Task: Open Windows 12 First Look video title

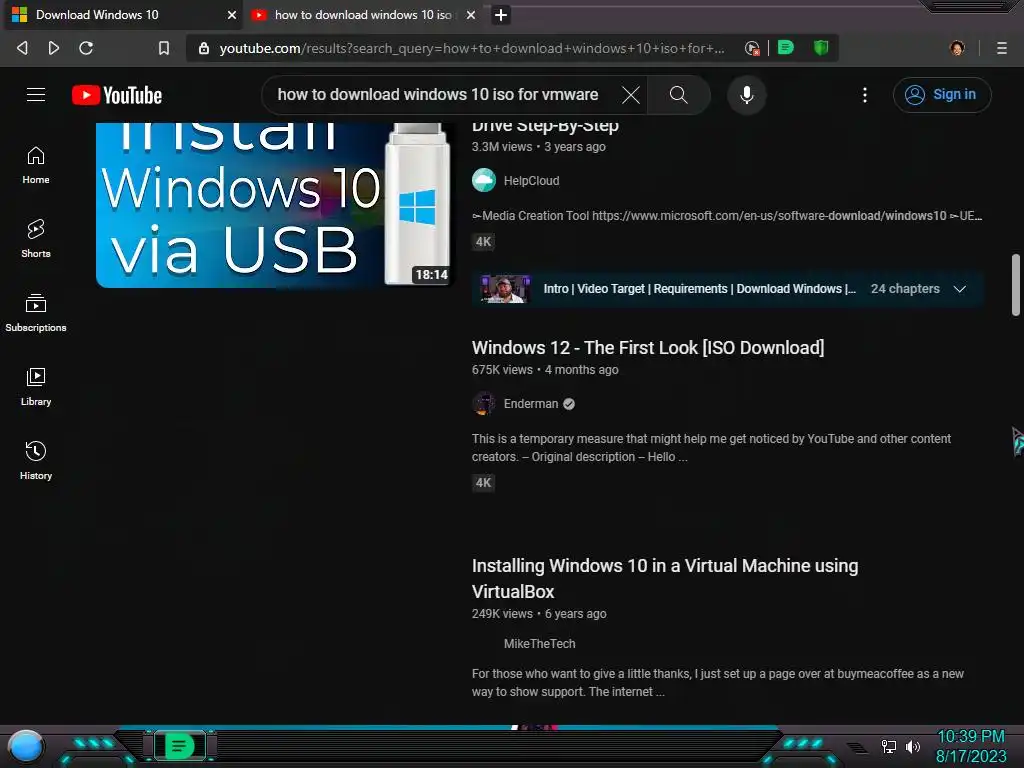Action: pyautogui.click(x=648, y=347)
